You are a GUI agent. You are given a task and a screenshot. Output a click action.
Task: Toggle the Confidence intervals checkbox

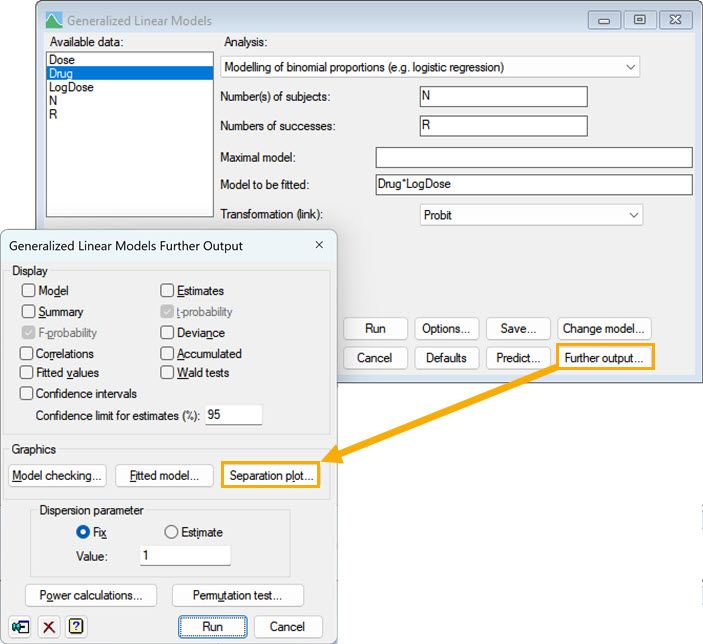coord(28,394)
